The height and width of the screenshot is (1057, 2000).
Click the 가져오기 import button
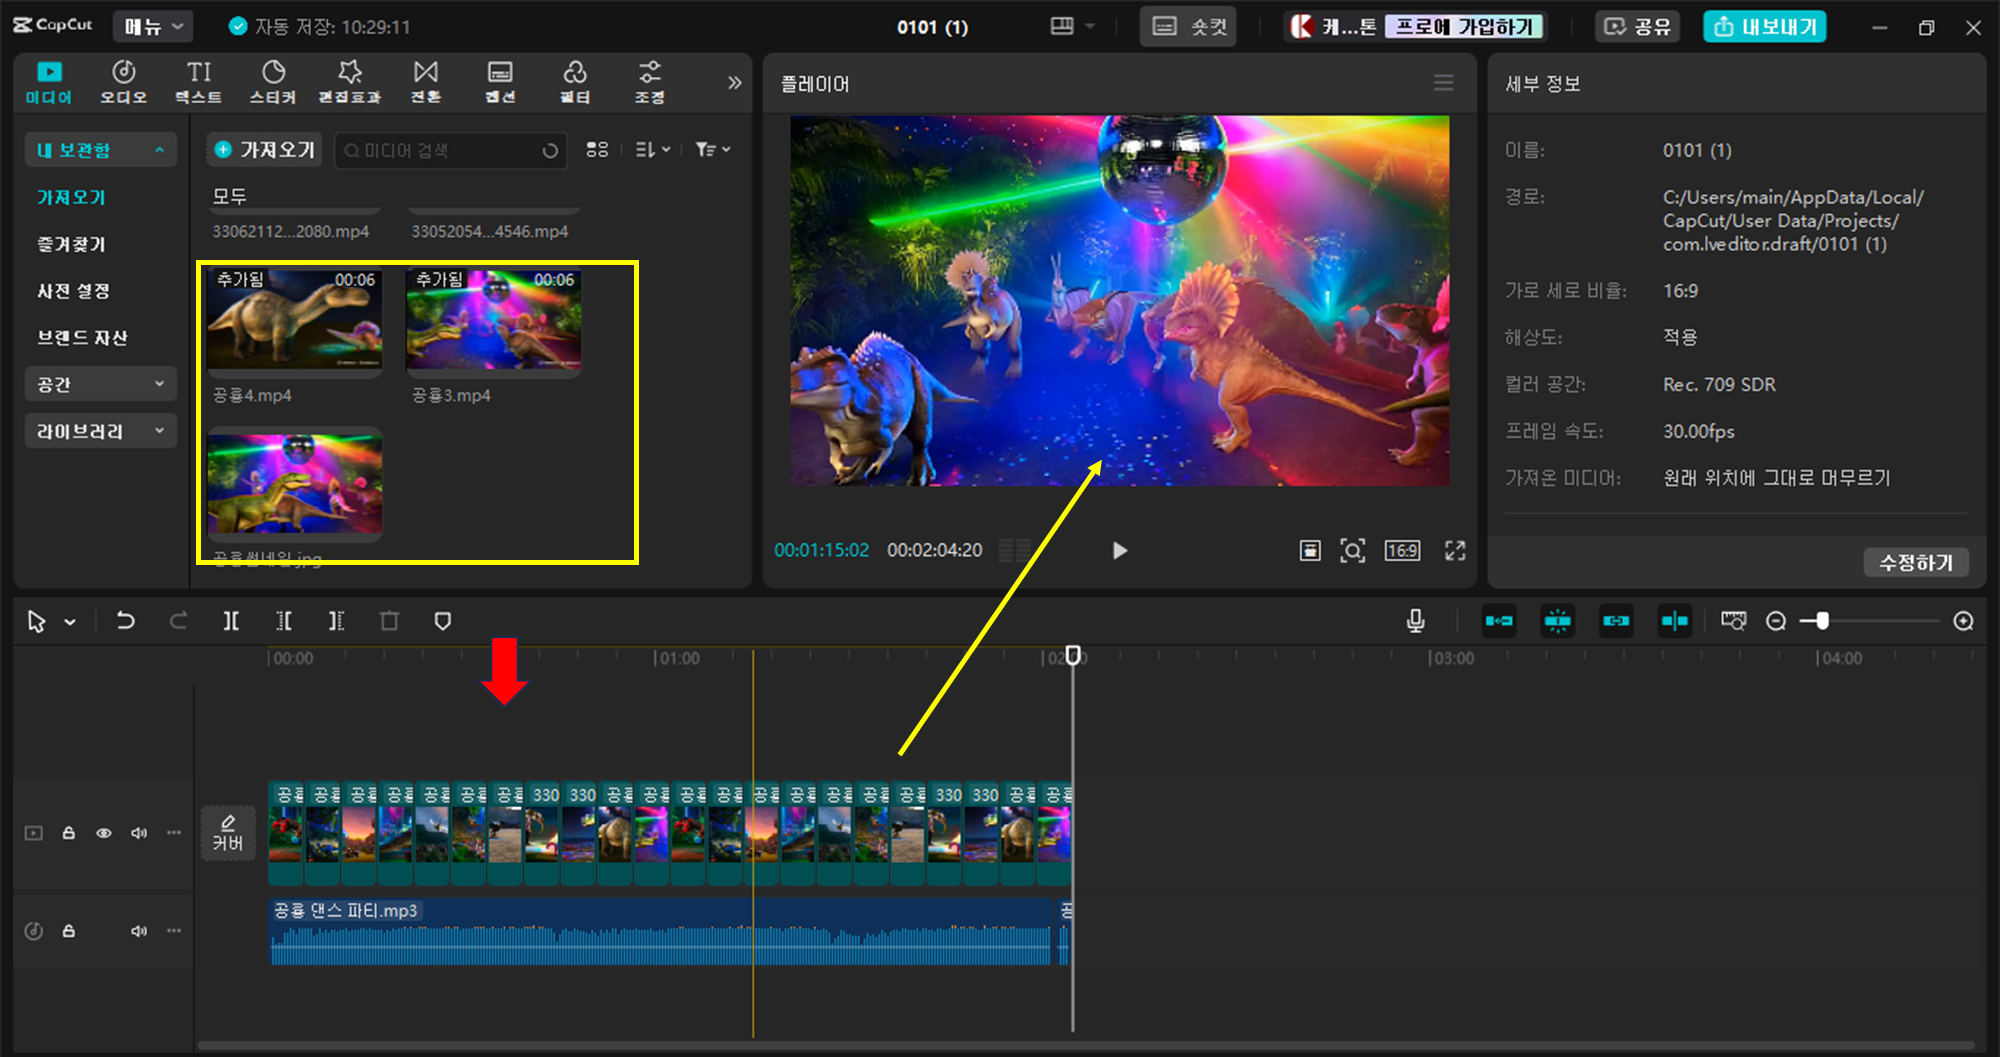click(x=265, y=150)
